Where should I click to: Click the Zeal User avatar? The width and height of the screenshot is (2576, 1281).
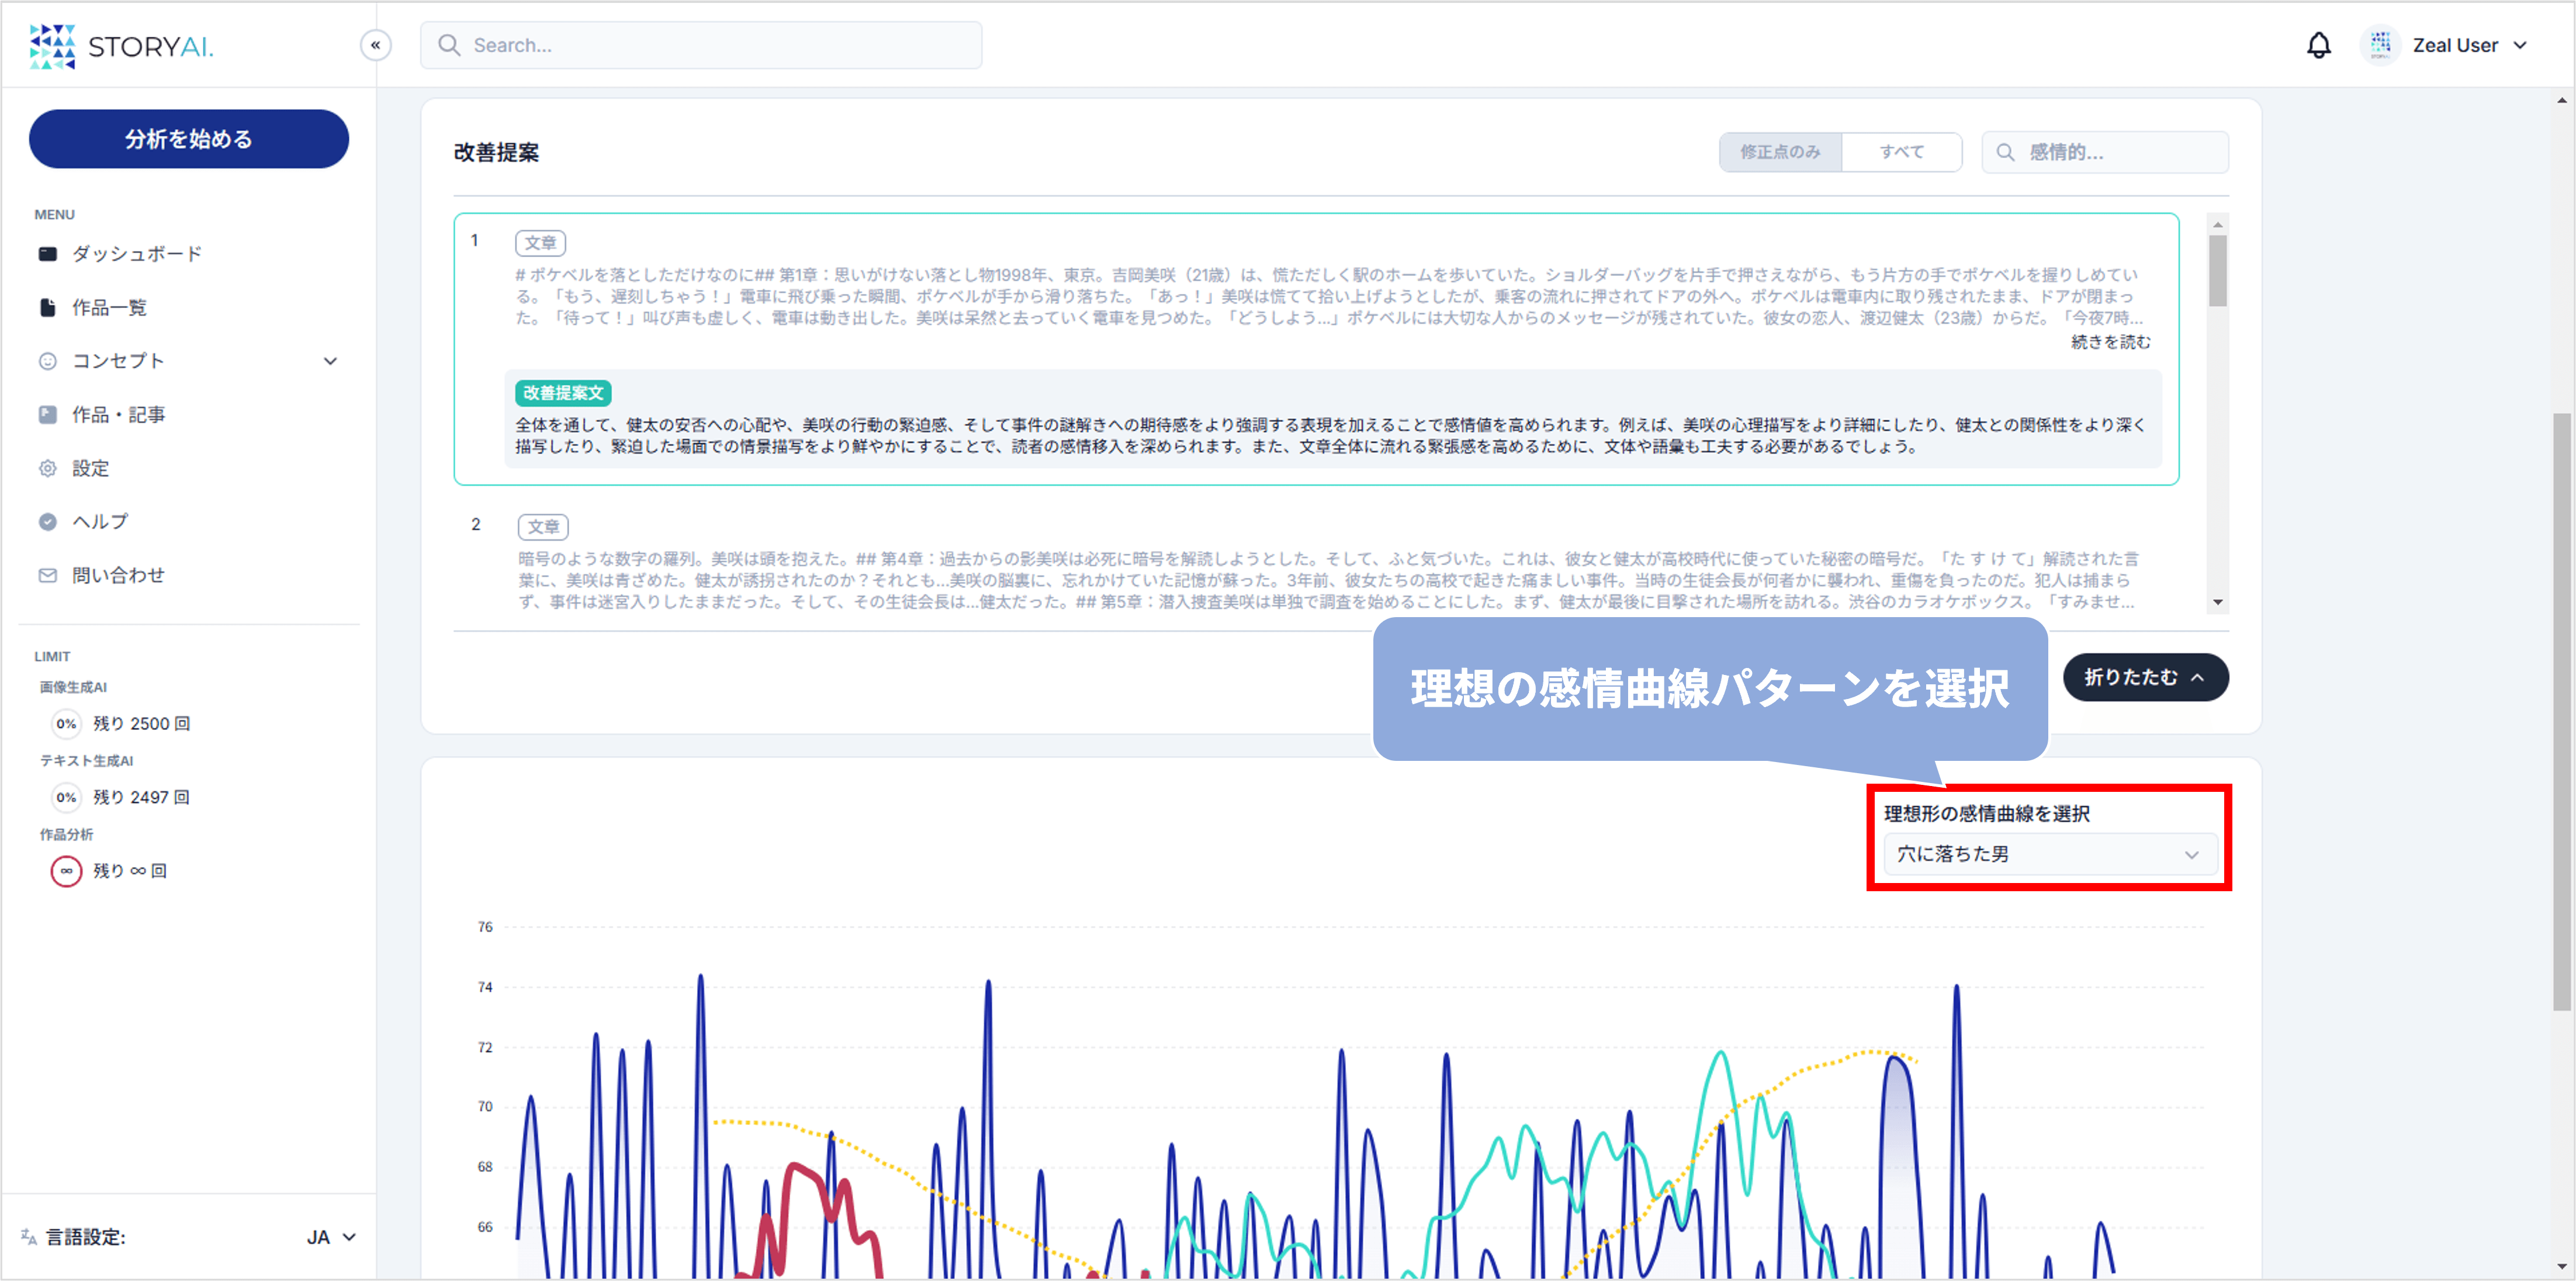pos(2380,45)
